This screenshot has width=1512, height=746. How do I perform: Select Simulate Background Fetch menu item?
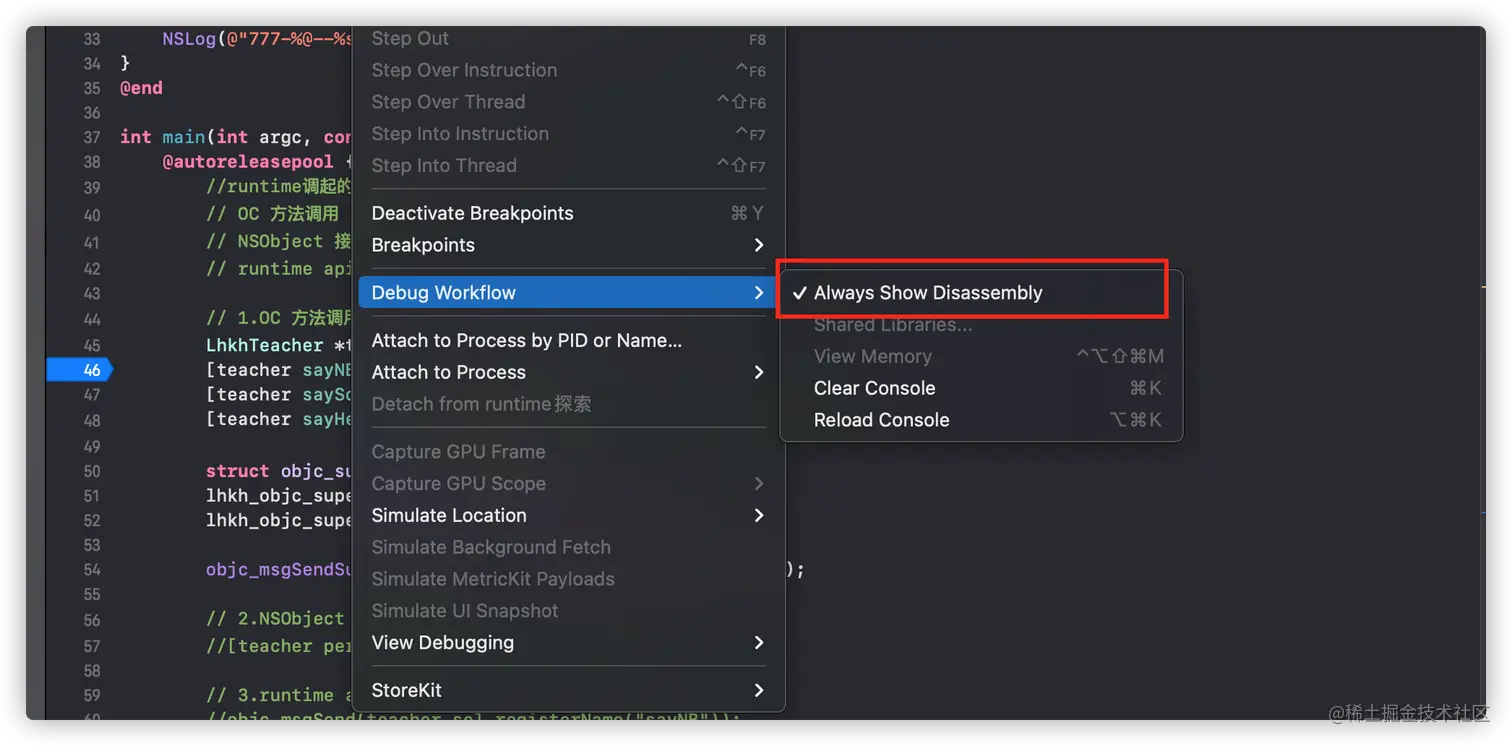tap(568, 547)
